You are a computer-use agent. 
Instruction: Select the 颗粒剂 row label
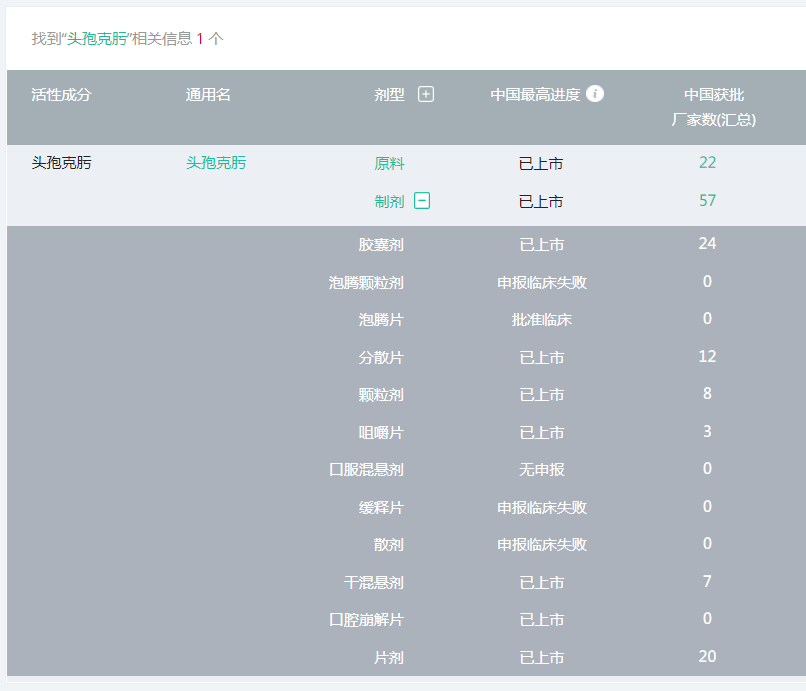(381, 394)
